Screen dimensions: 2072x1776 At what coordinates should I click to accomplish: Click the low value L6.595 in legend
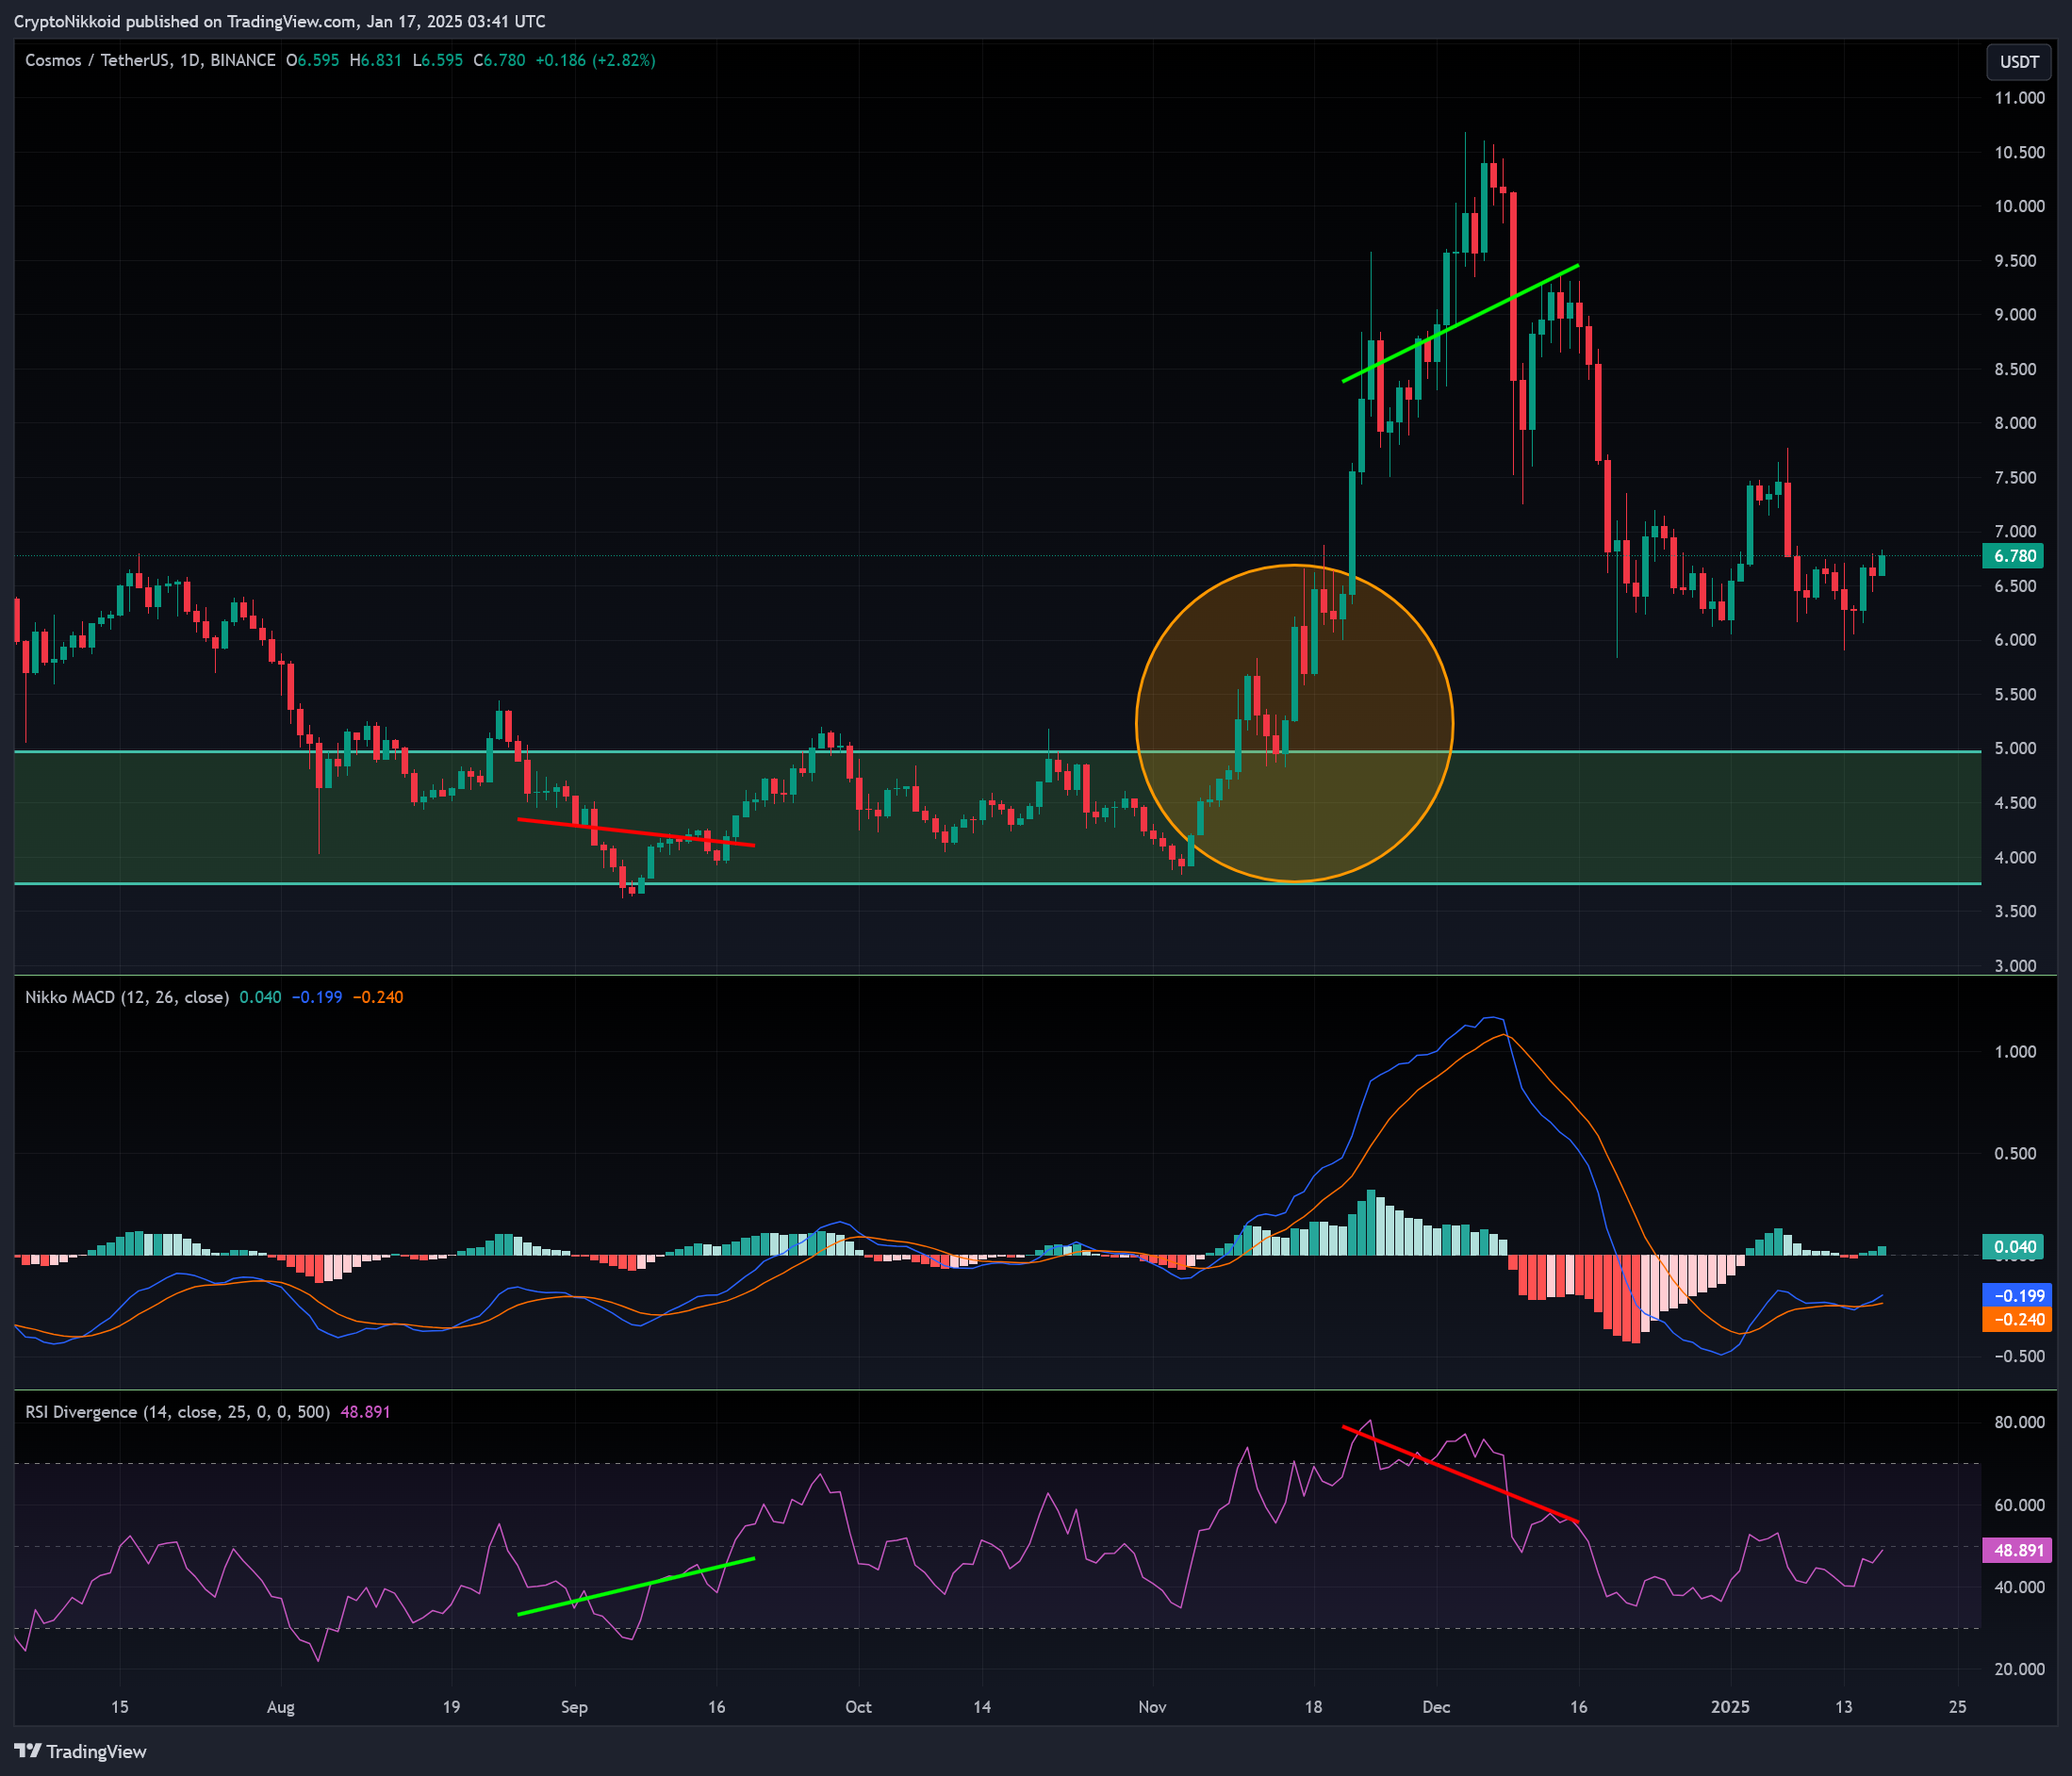(438, 60)
